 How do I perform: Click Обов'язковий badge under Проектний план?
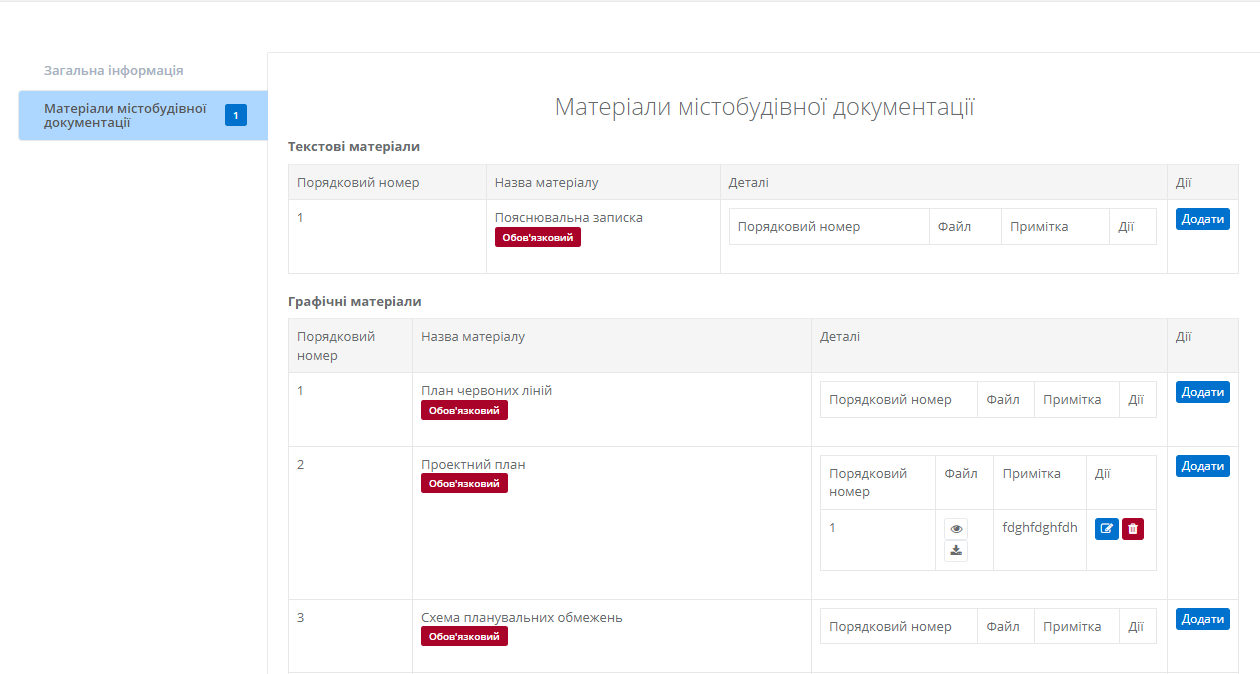(464, 483)
